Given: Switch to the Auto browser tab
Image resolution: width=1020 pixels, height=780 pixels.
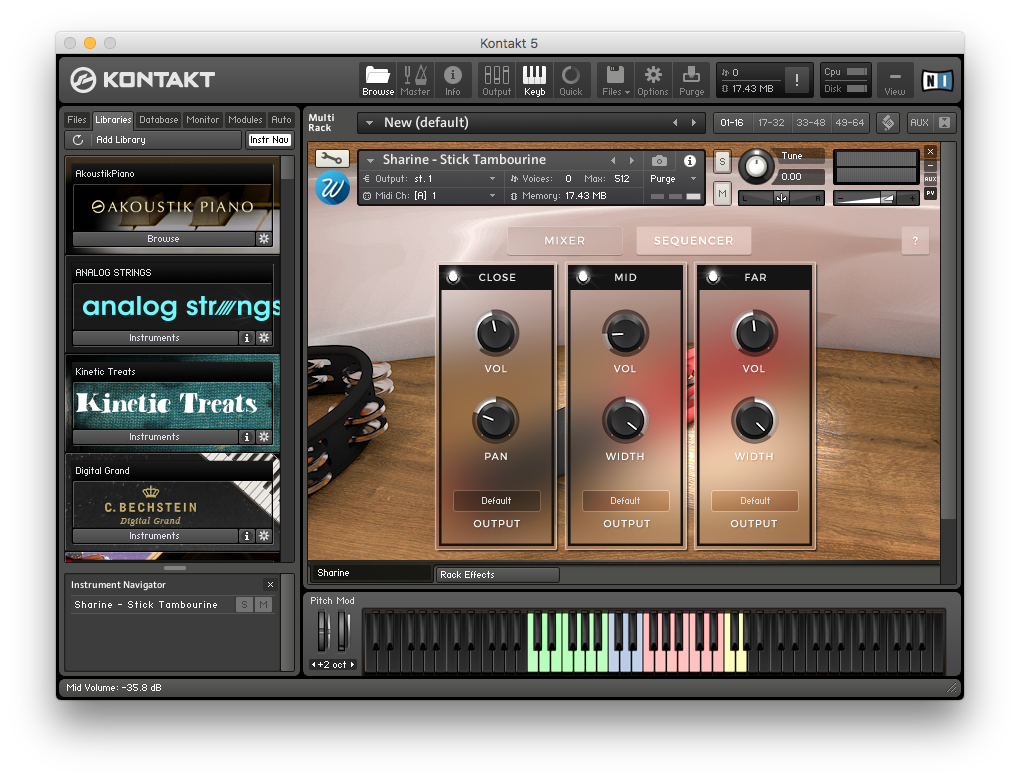Looking at the screenshot, I should [x=281, y=120].
